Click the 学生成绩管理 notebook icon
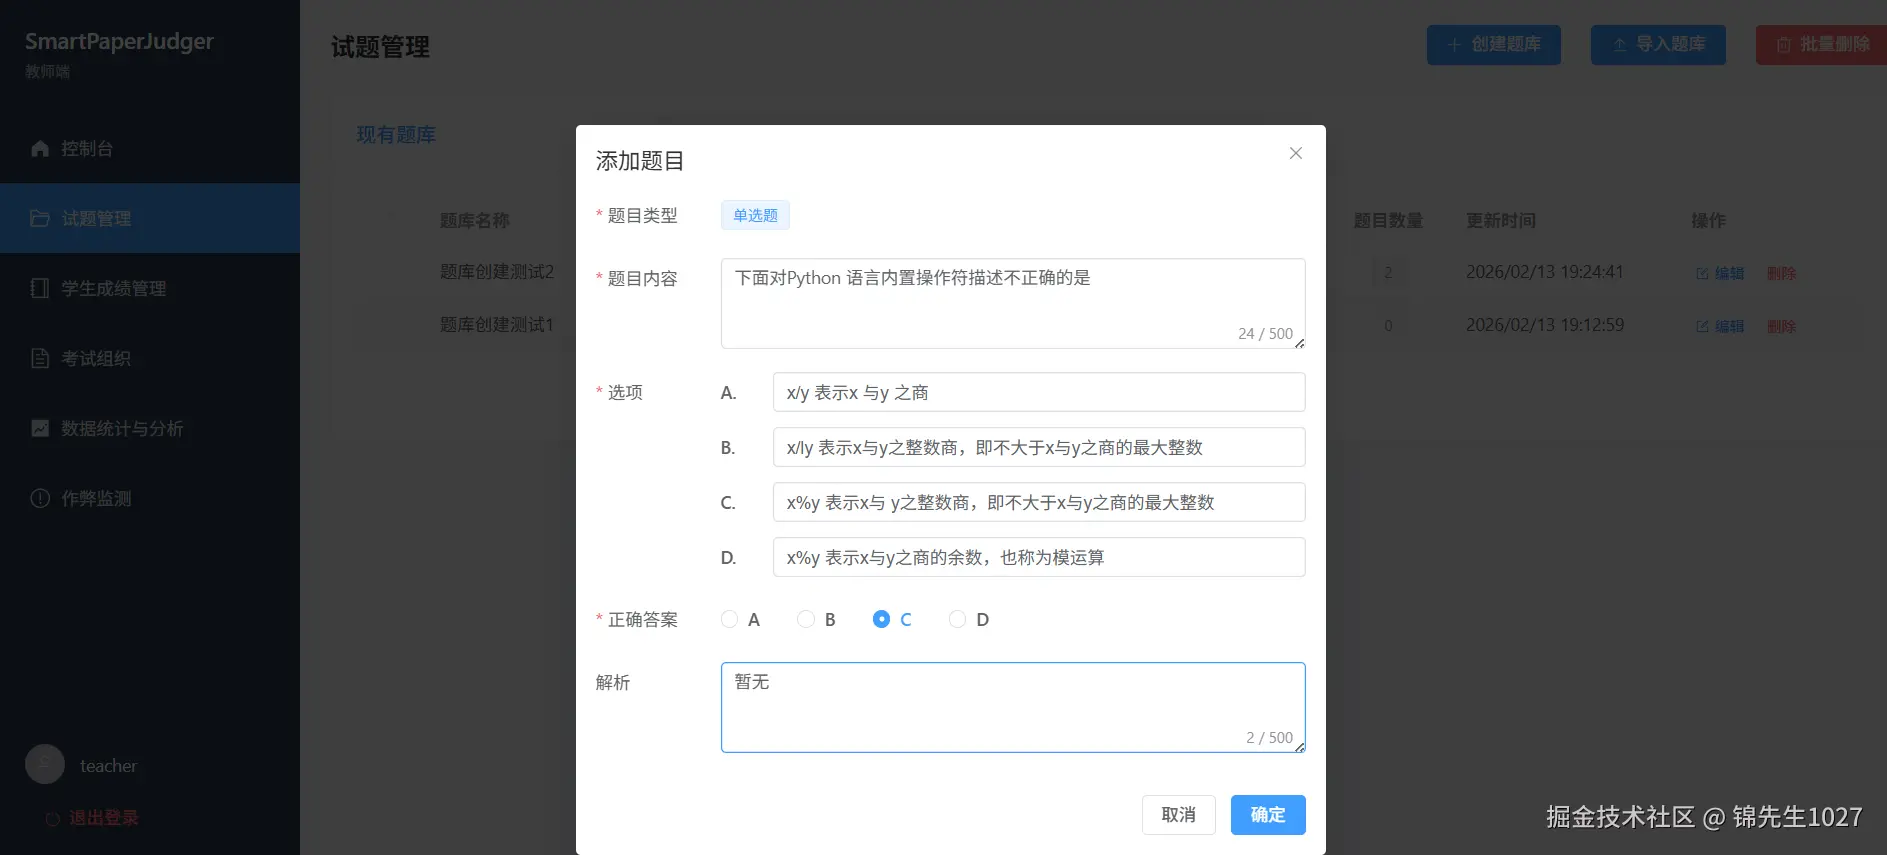Viewport: 1887px width, 855px height. [40, 288]
